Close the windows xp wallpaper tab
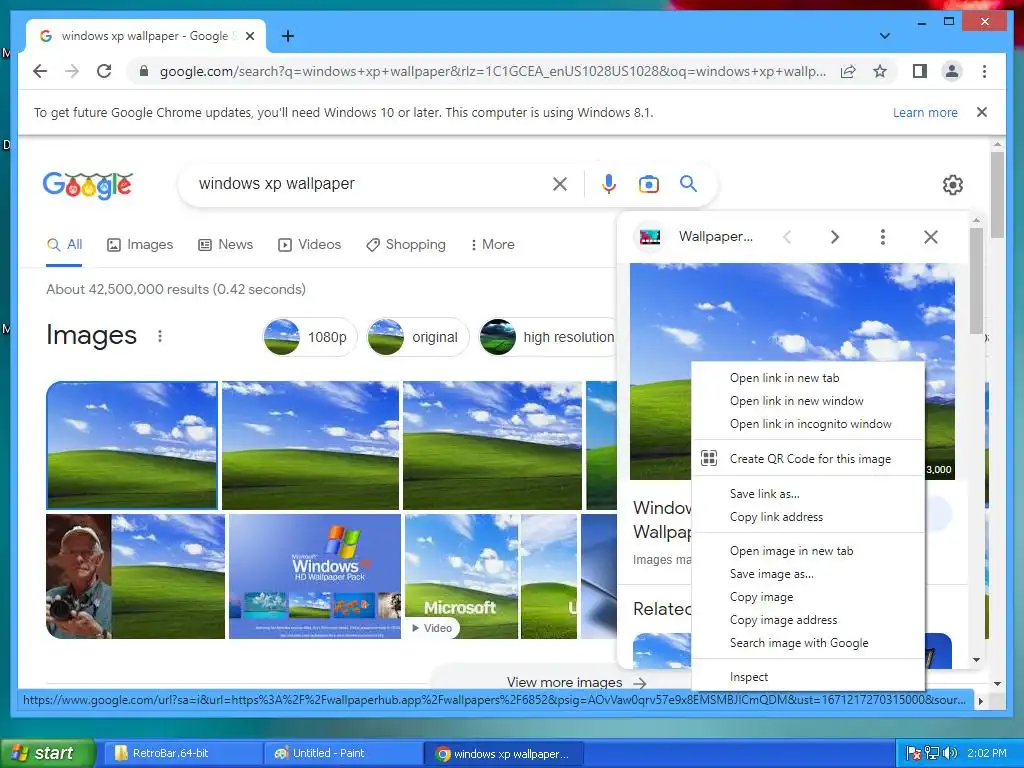This screenshot has height=768, width=1024. [249, 36]
